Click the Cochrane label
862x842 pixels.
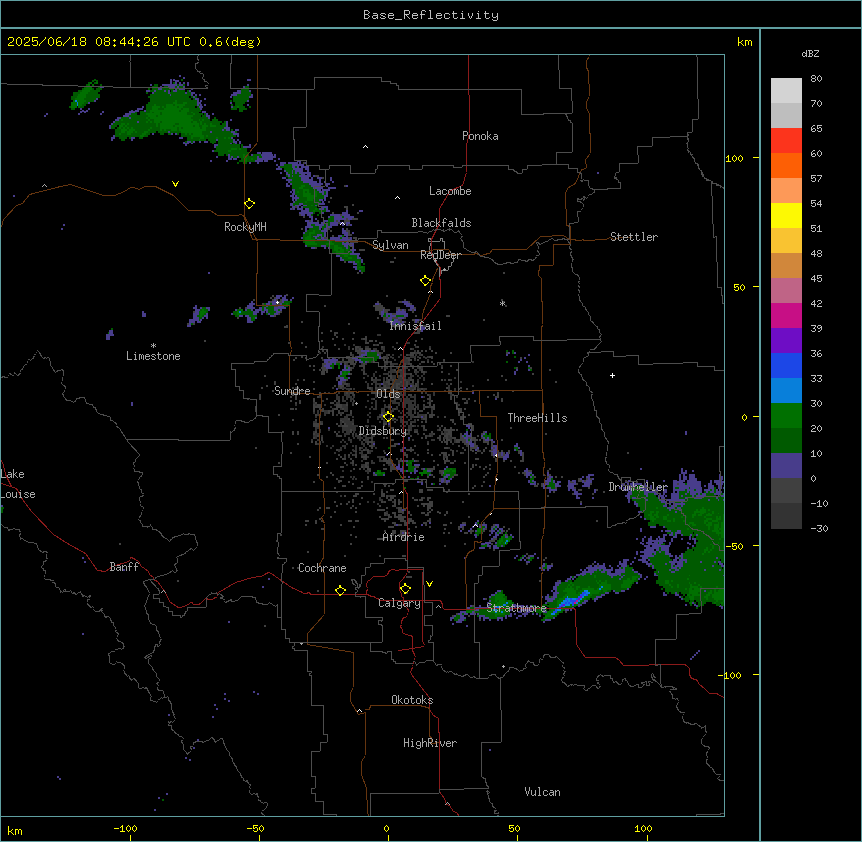(322, 568)
